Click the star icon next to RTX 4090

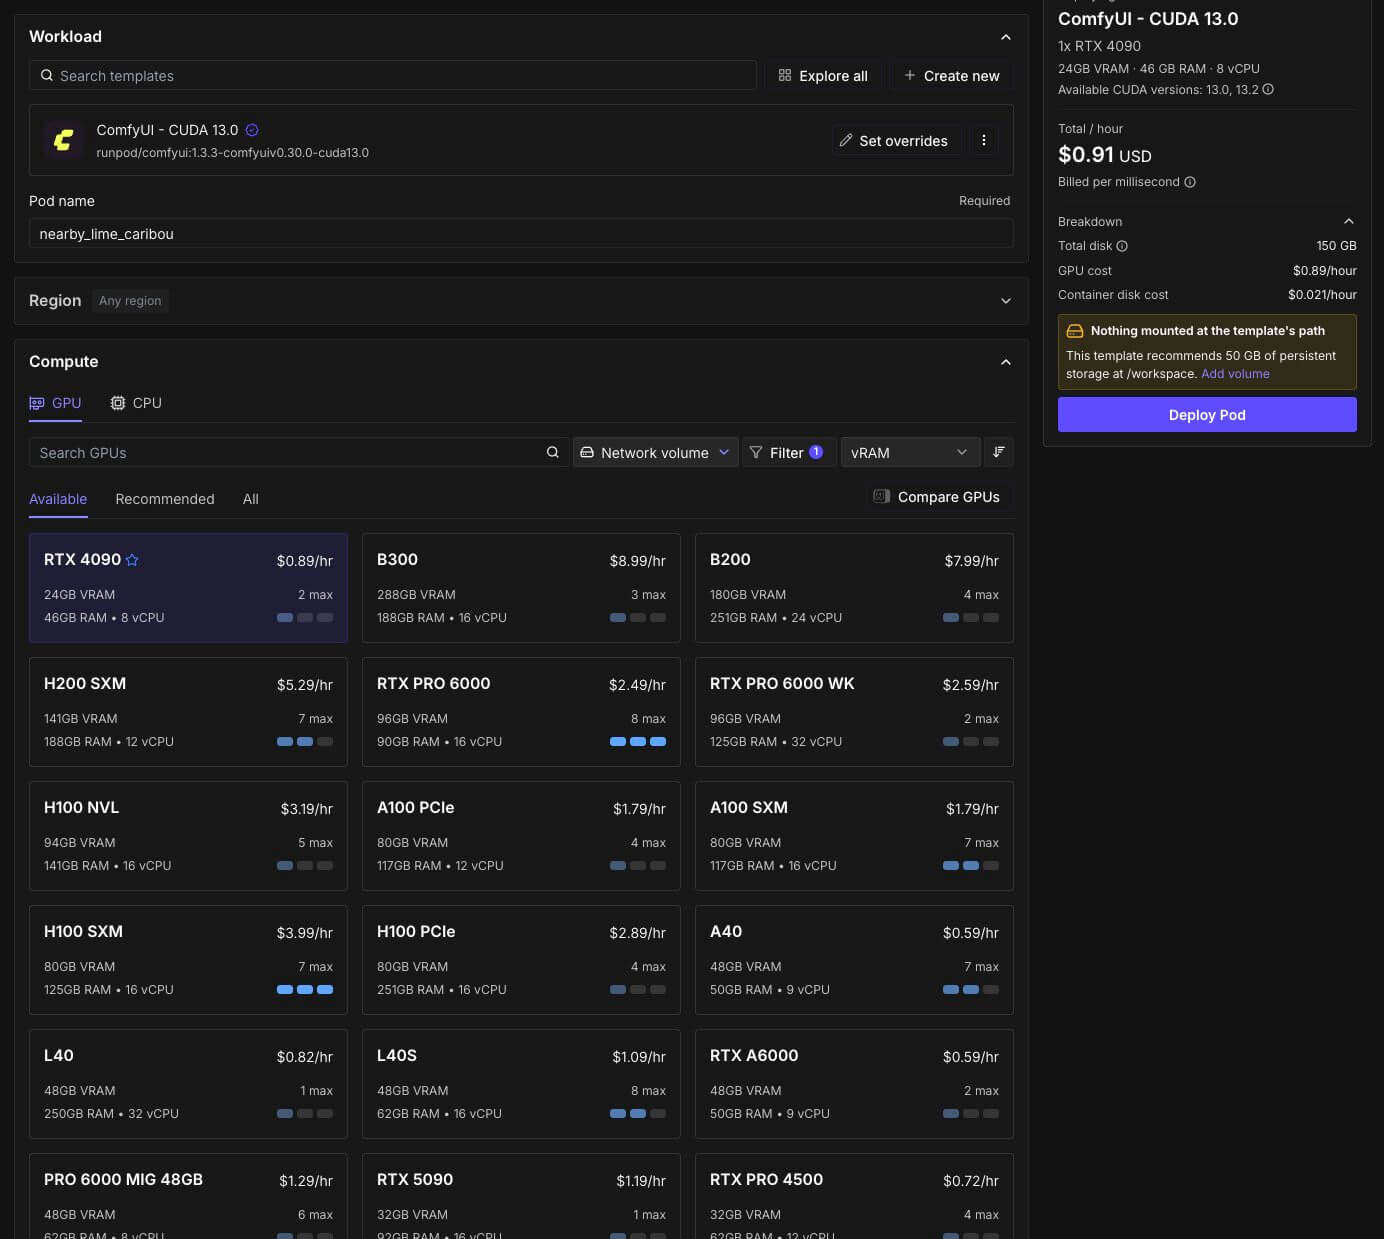click(132, 560)
